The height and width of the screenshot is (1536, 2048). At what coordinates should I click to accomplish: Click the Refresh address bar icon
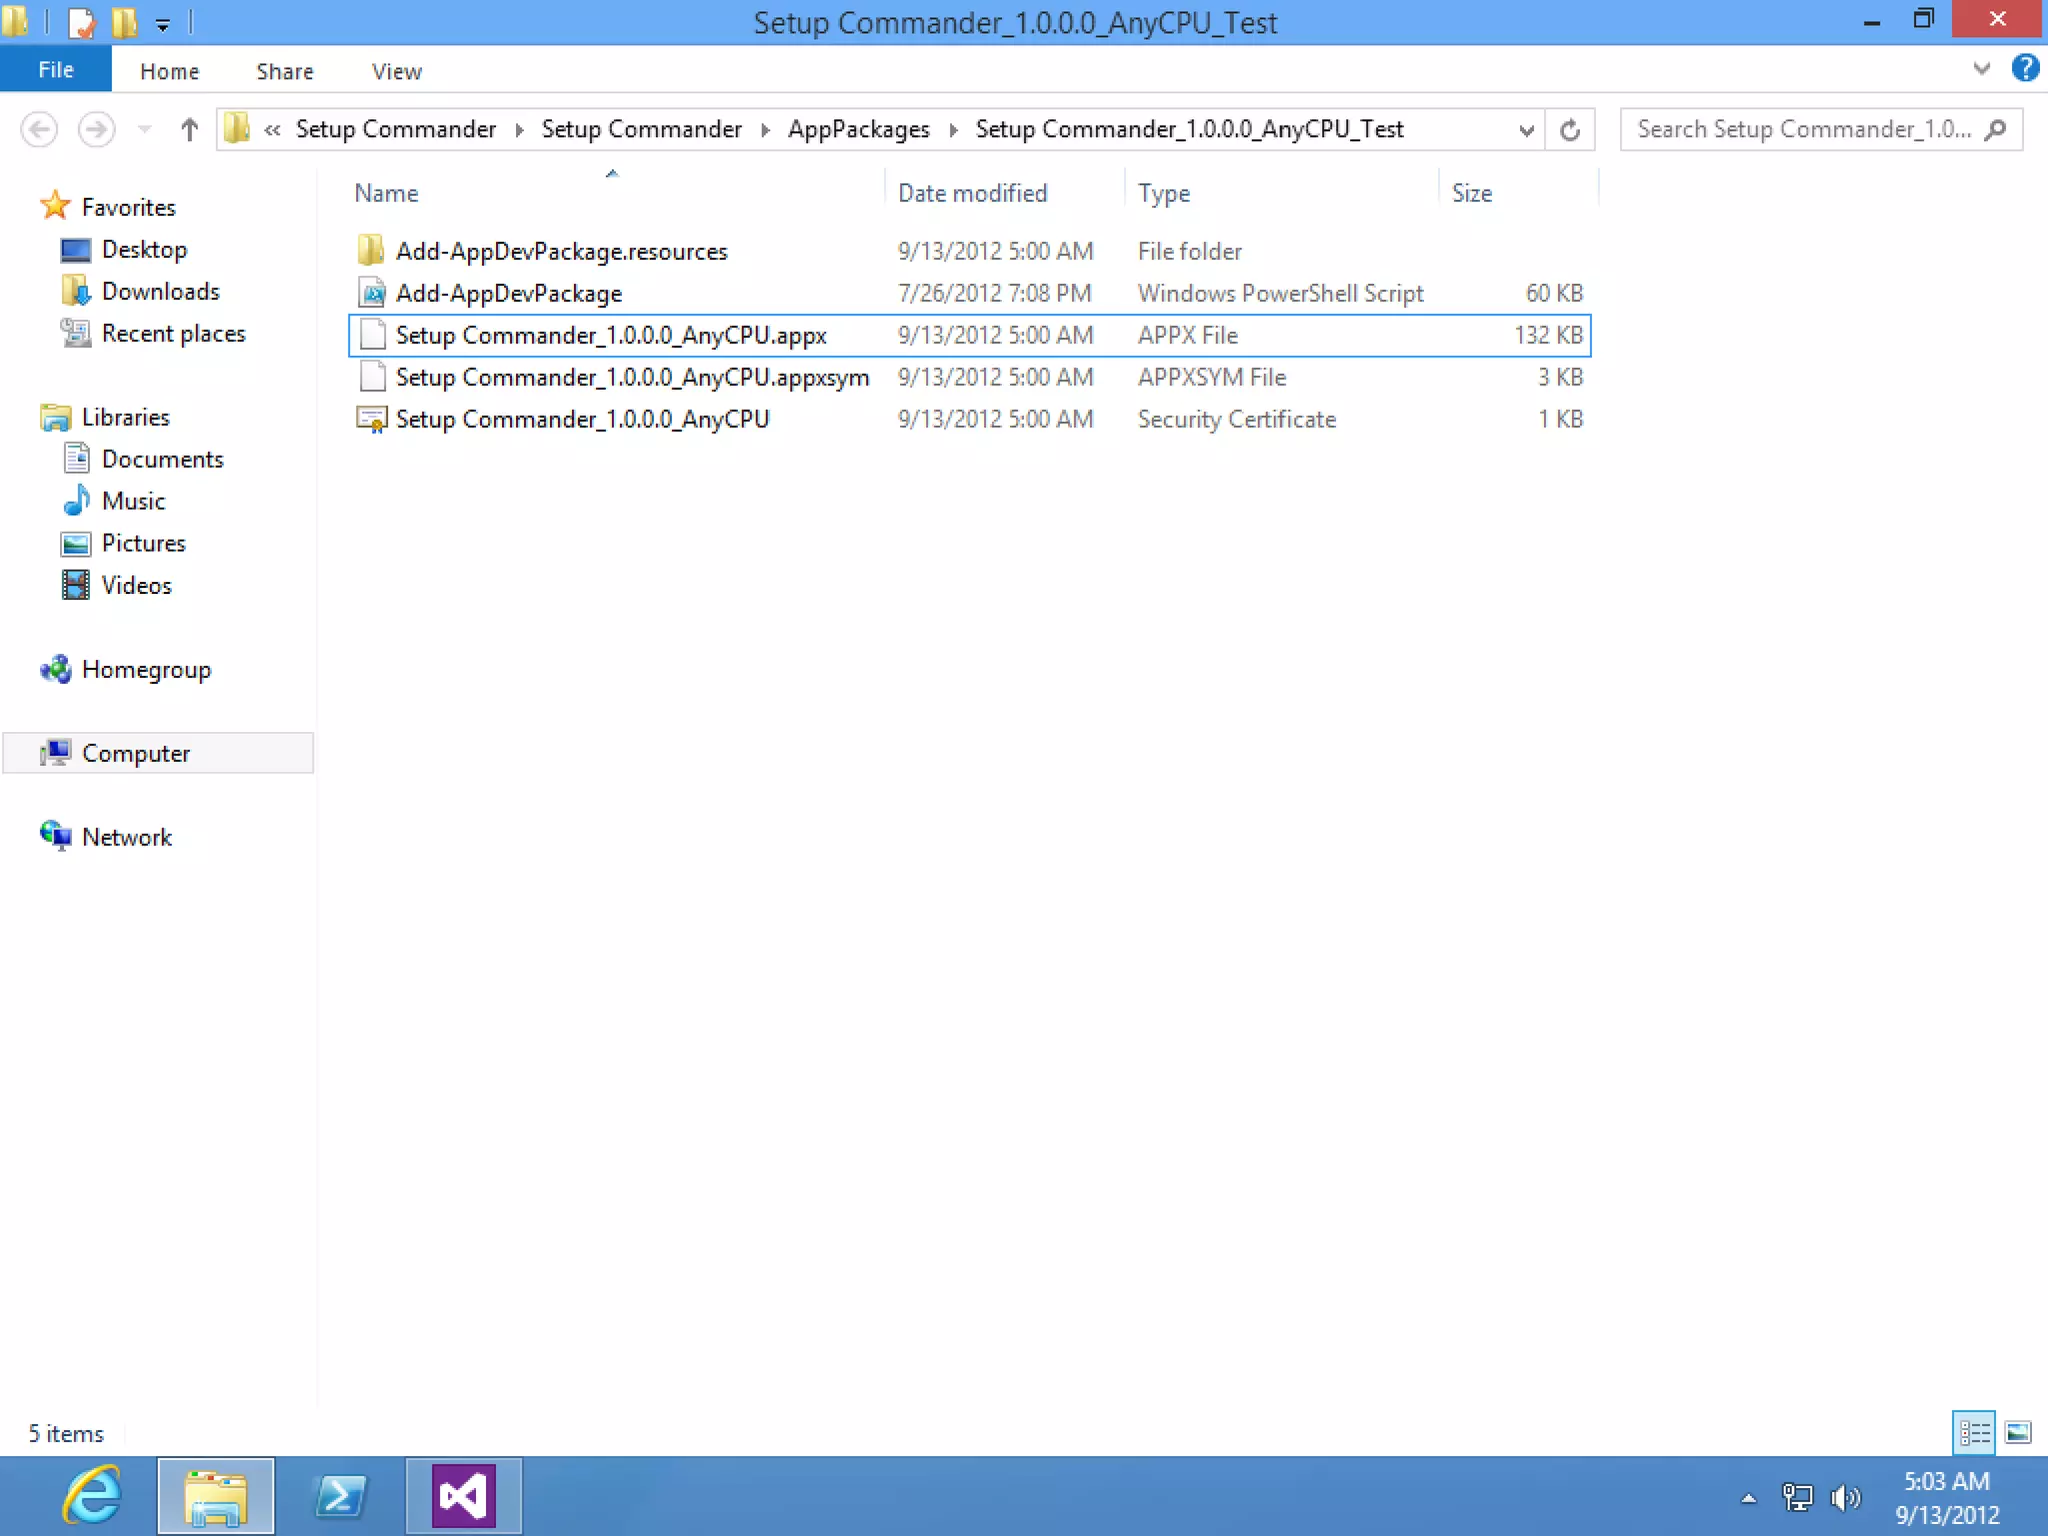(1570, 130)
